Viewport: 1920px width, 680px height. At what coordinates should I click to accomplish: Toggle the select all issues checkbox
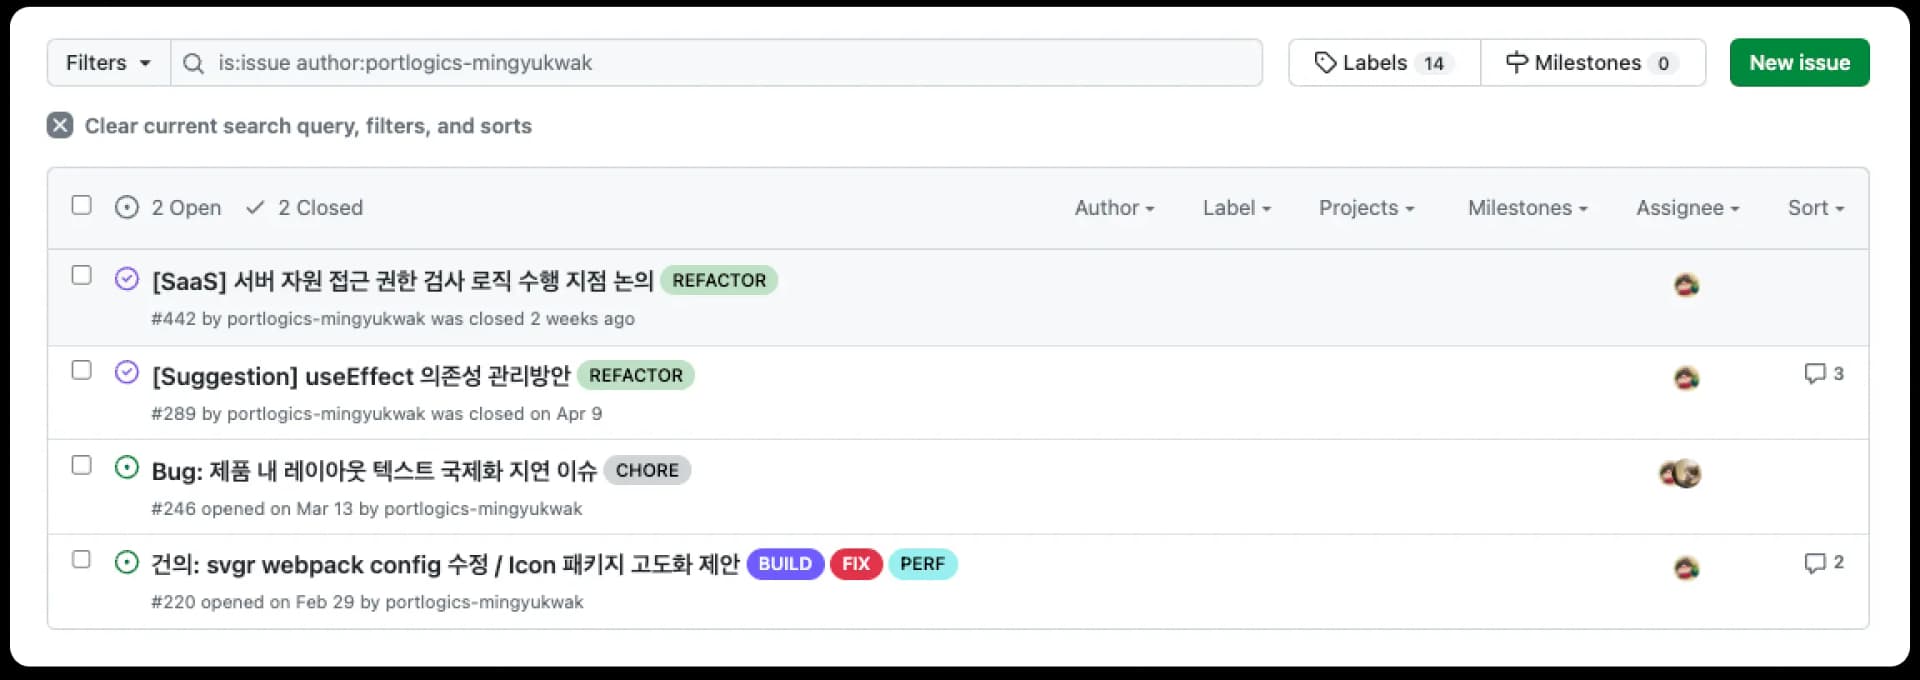coord(82,205)
